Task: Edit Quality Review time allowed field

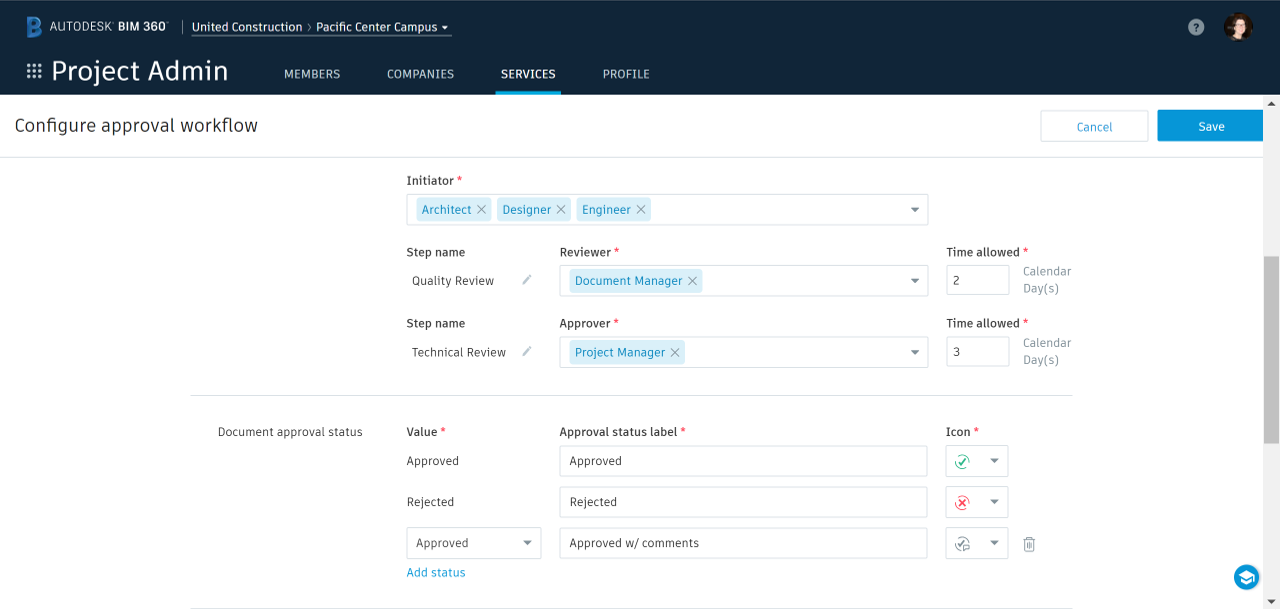Action: coord(978,281)
